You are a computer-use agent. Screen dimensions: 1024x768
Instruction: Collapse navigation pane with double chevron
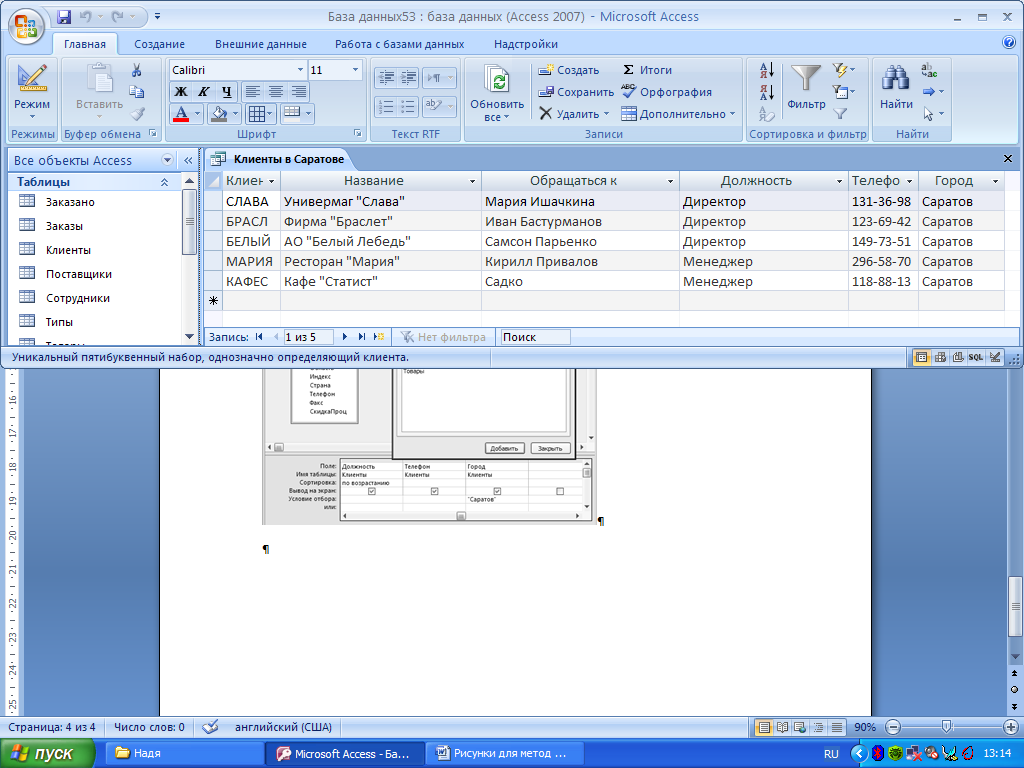[188, 160]
